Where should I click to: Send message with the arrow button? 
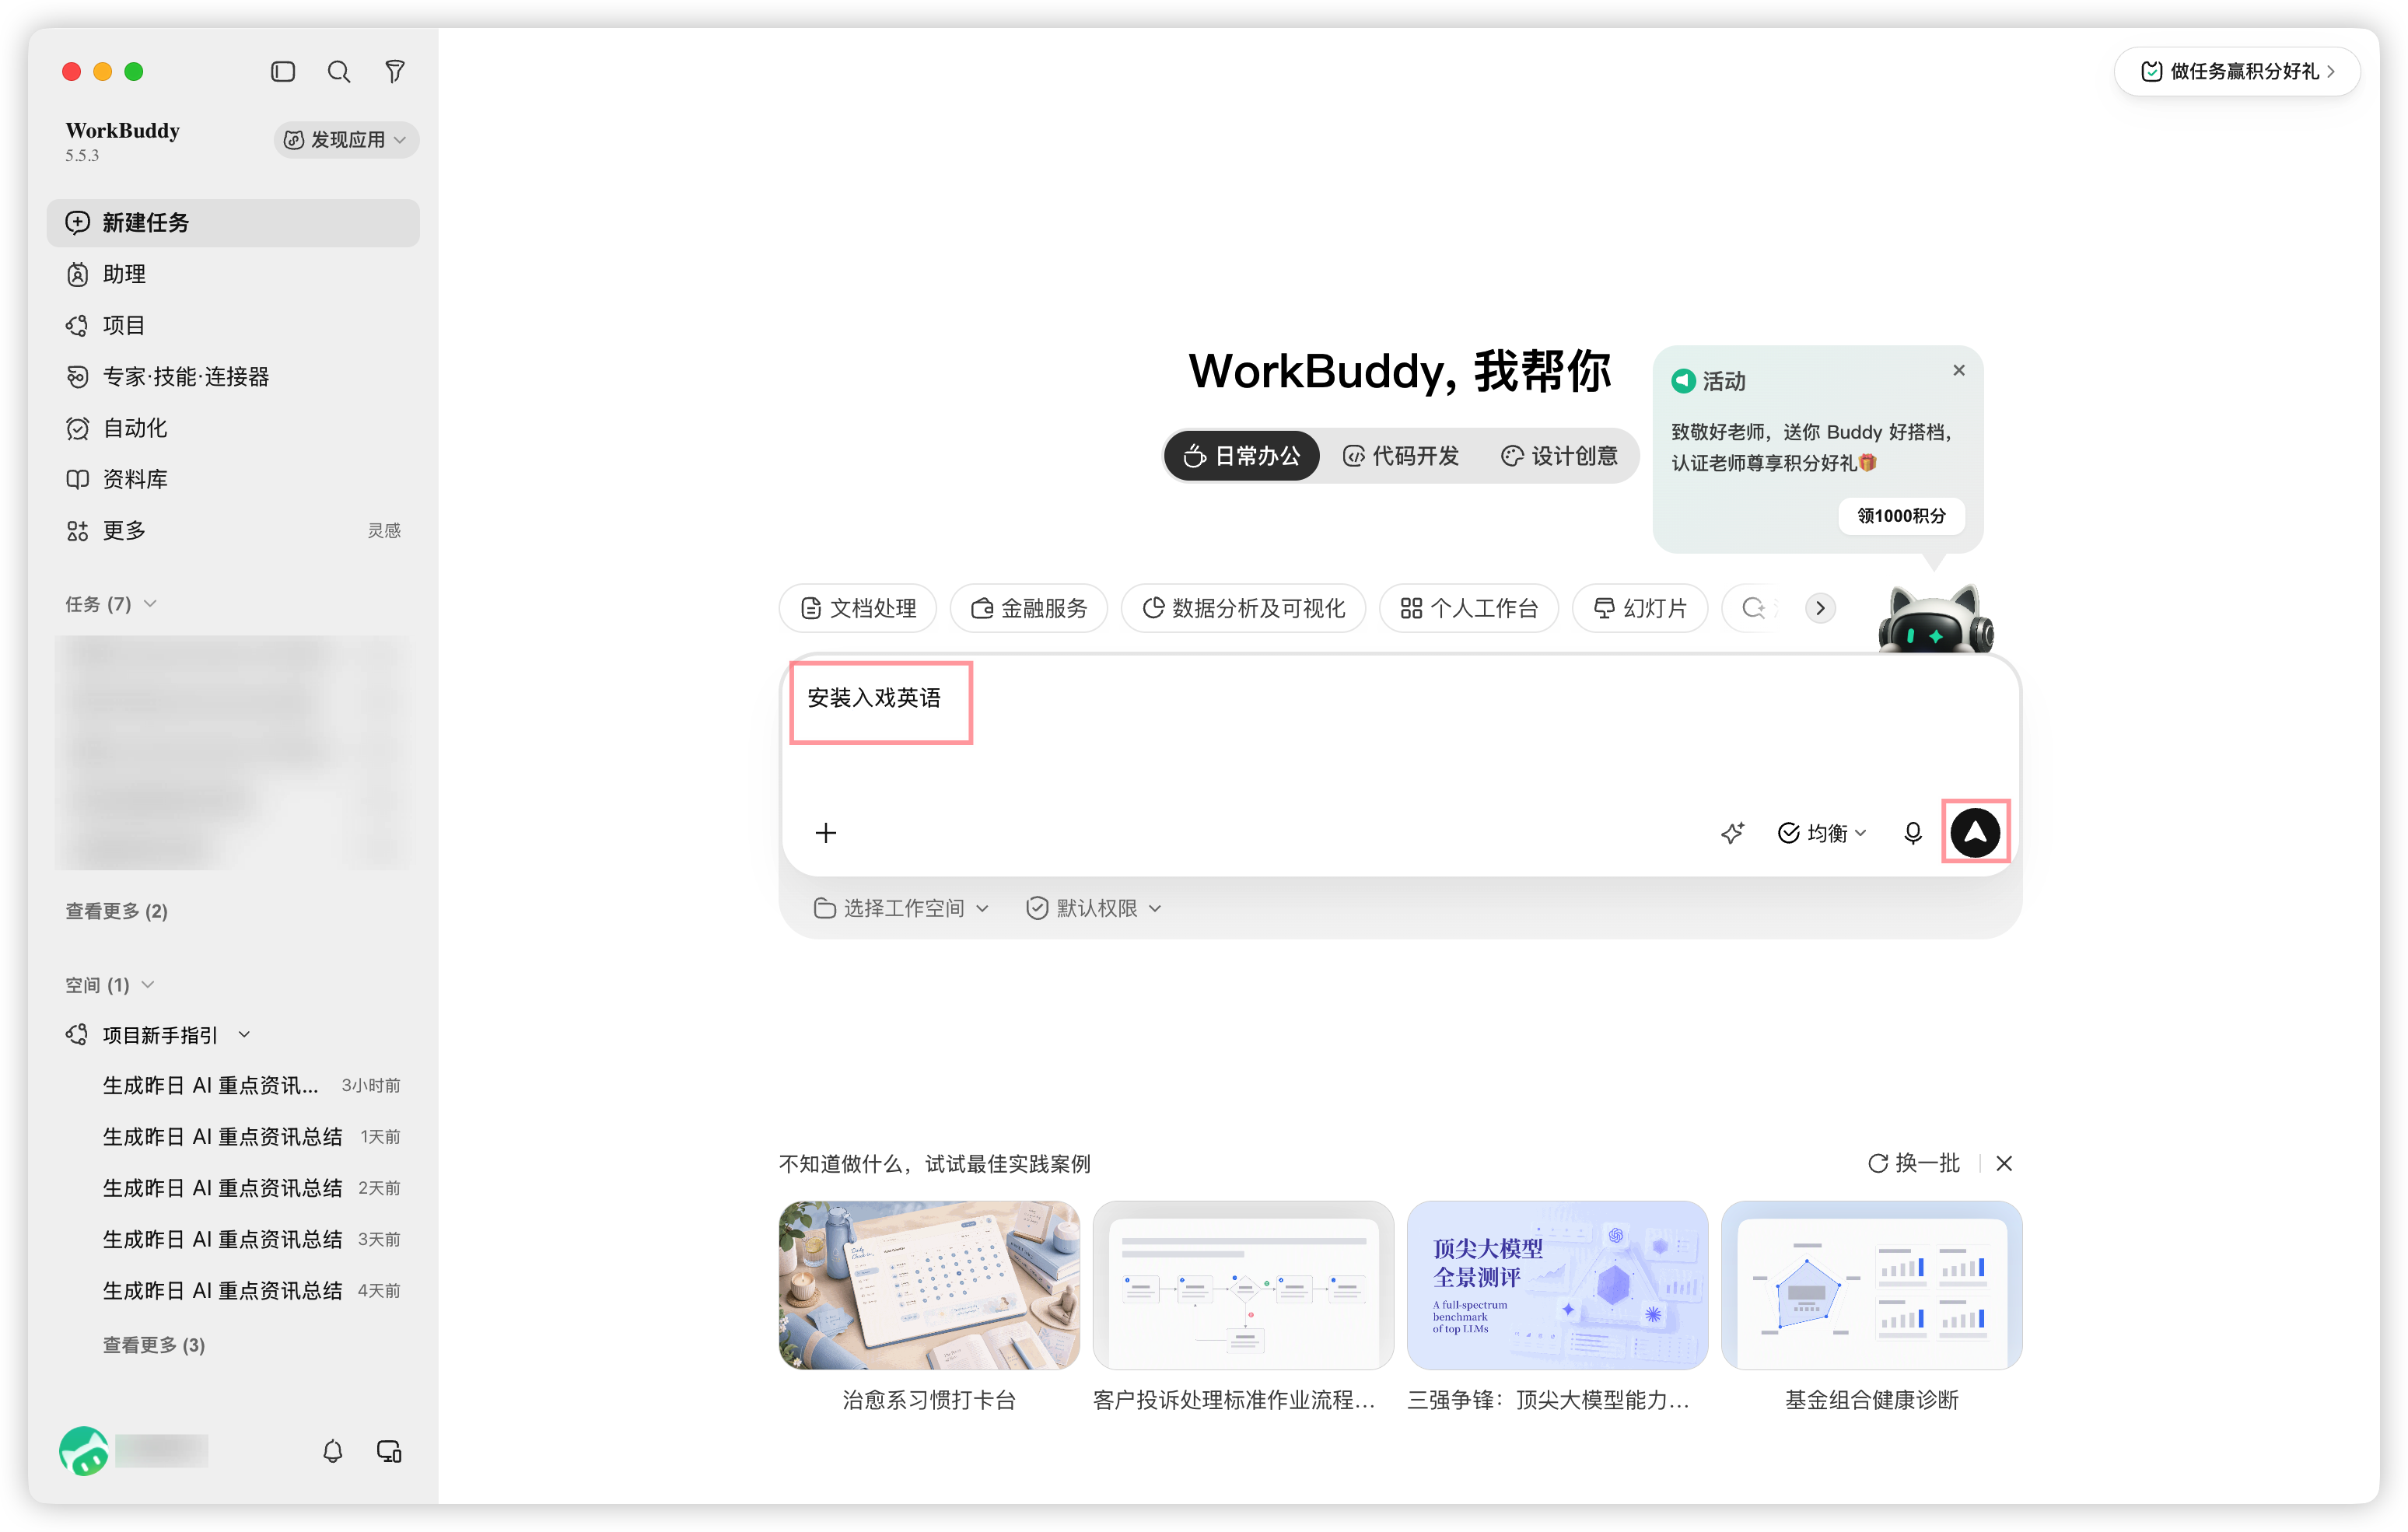(1975, 832)
